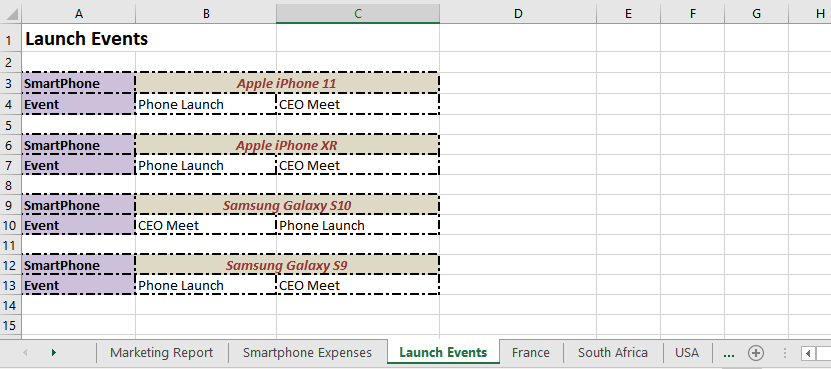Select the Launch Events sheet tab
The width and height of the screenshot is (831, 369).
pos(443,353)
